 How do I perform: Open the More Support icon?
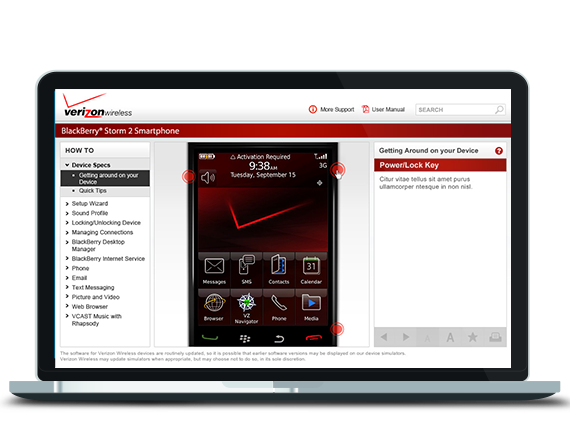(x=313, y=109)
